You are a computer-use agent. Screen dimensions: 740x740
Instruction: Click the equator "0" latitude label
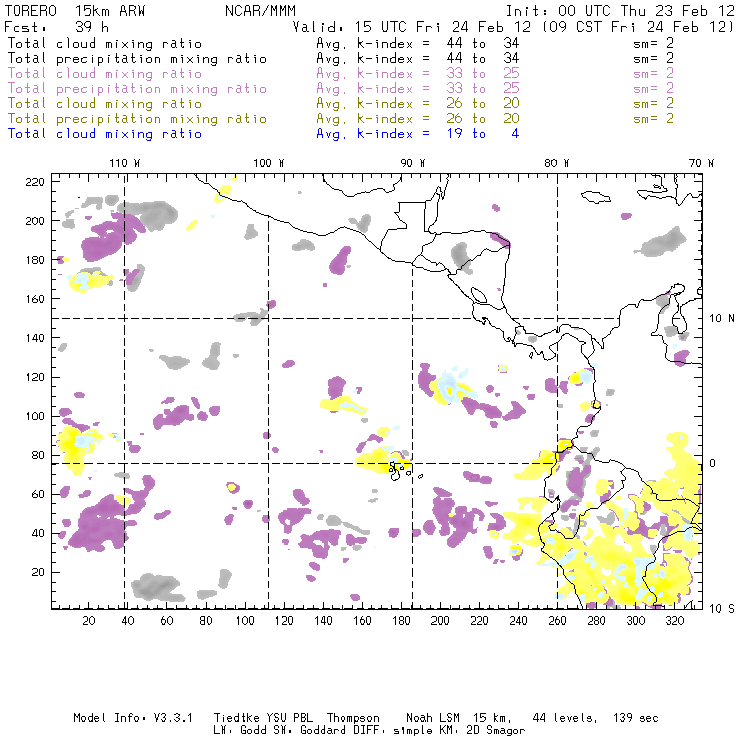(x=713, y=463)
